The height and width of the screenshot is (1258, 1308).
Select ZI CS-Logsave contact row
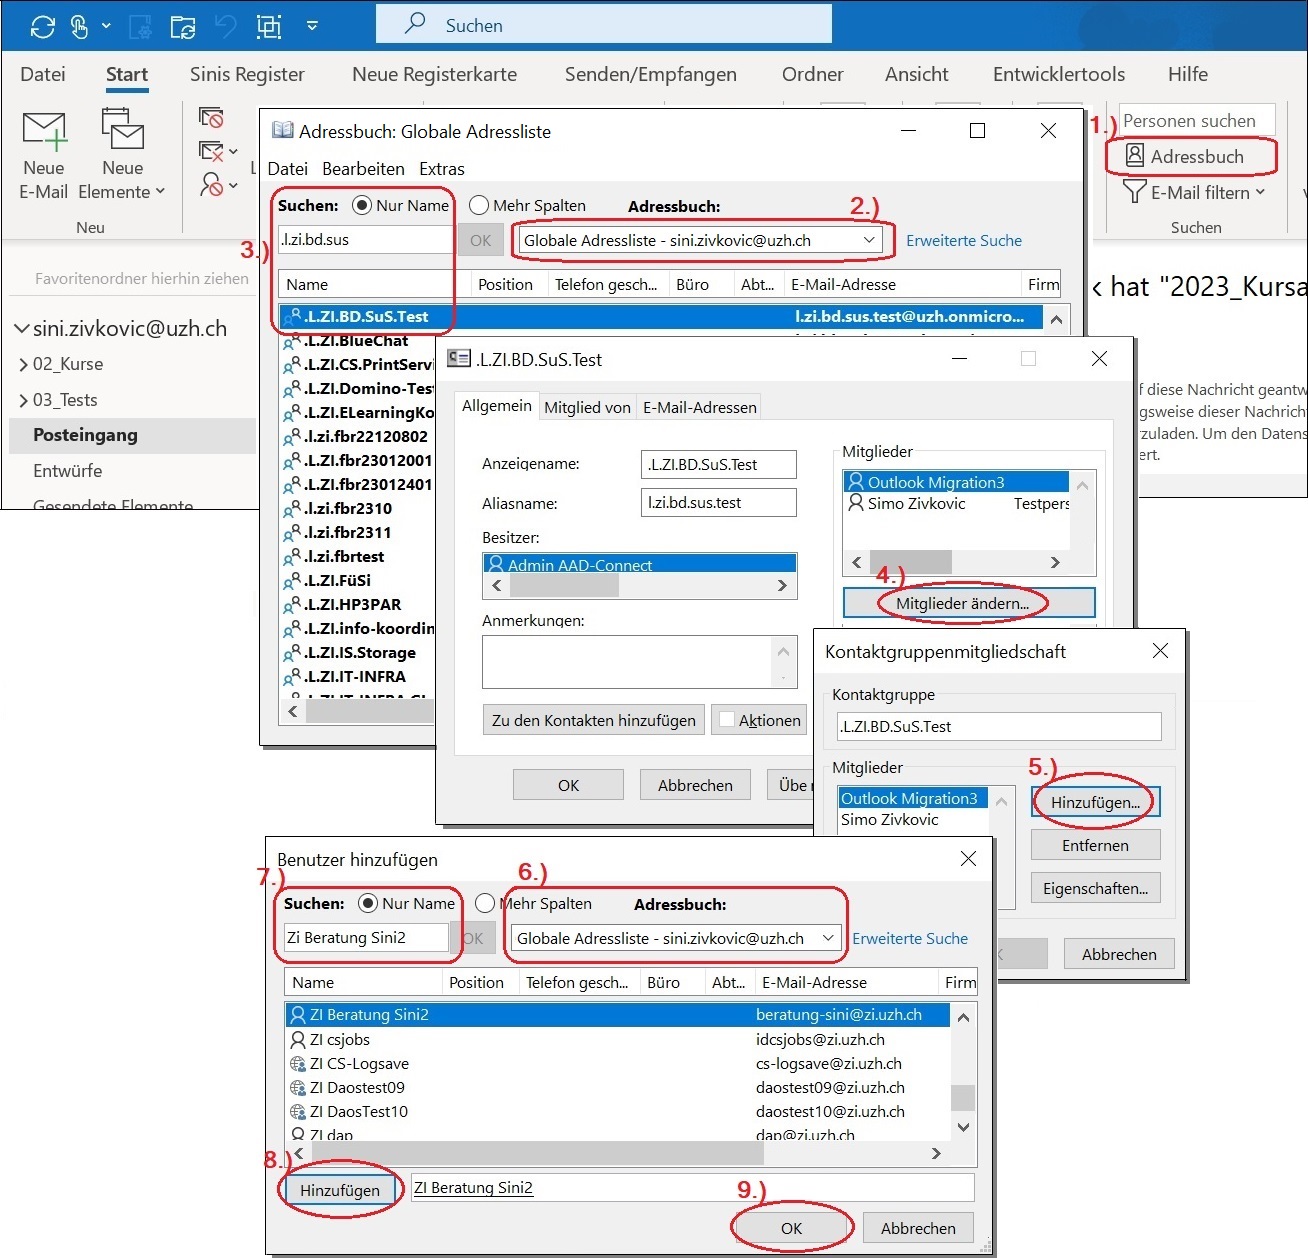pos(617,1064)
